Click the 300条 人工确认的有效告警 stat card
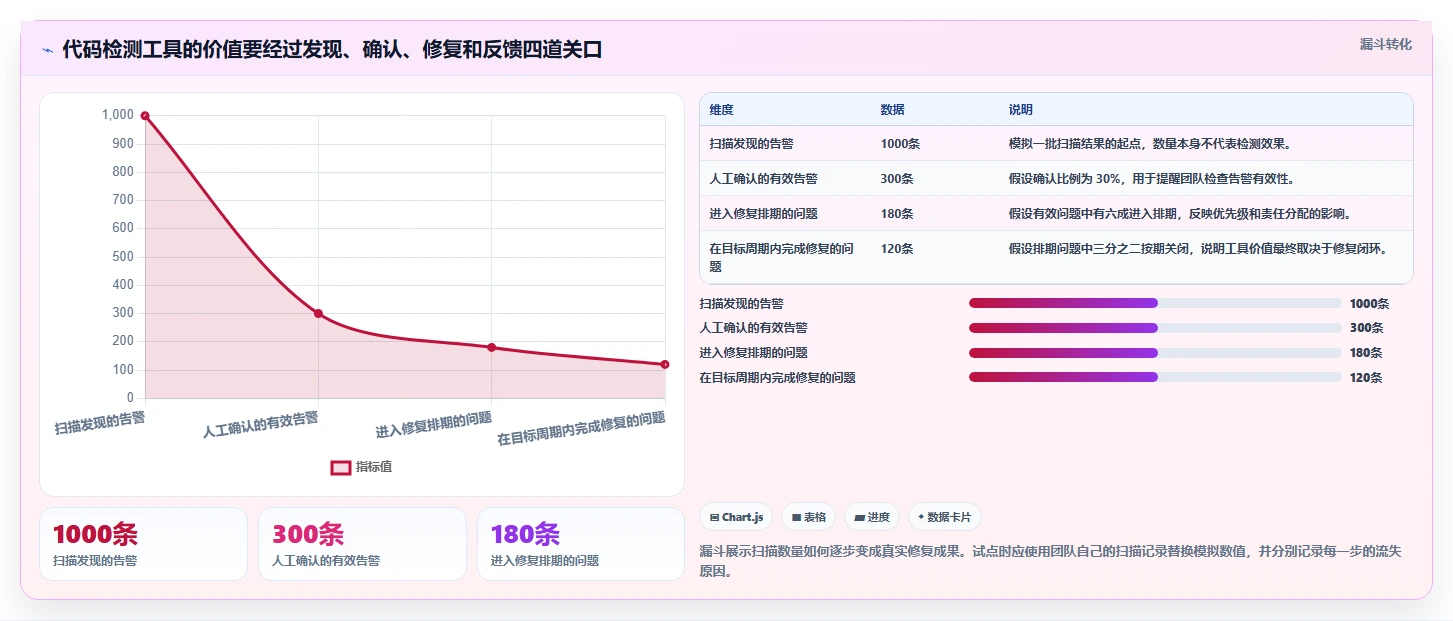Screen dimensions: 1453x621 pos(362,544)
